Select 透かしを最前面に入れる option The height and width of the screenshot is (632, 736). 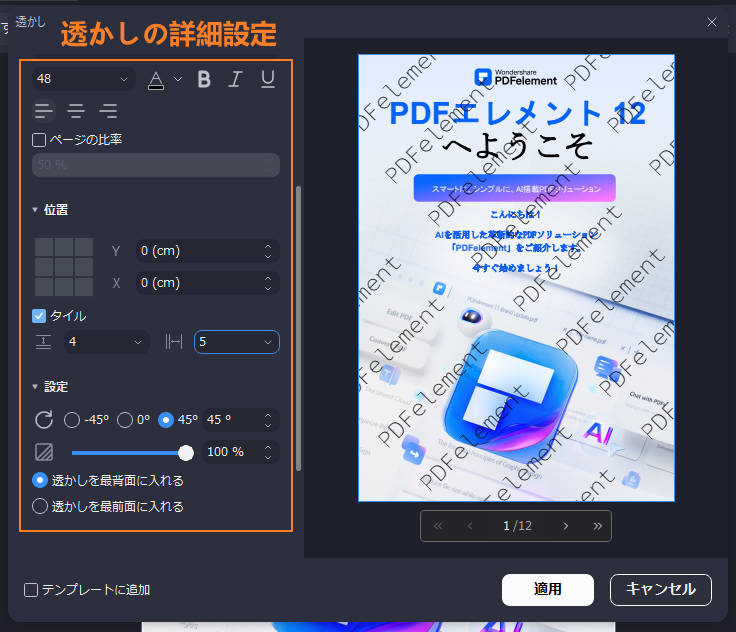pyautogui.click(x=40, y=506)
